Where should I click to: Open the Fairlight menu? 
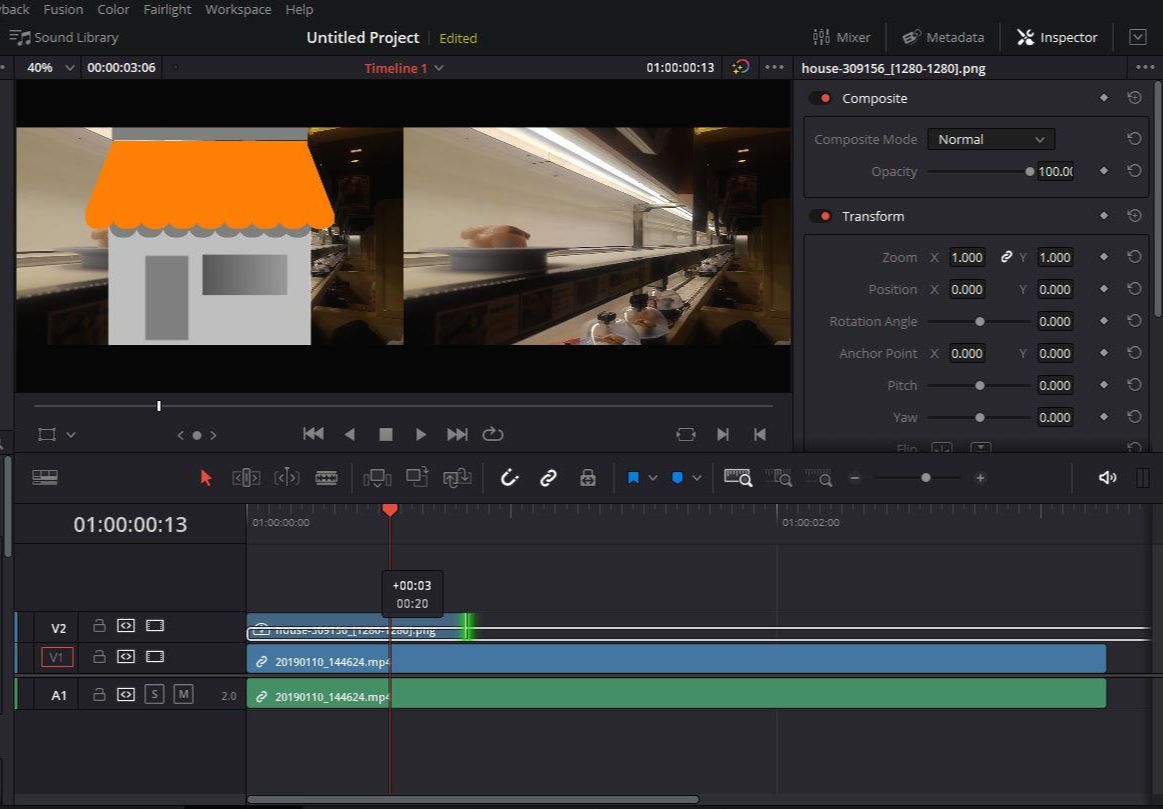[x=167, y=9]
